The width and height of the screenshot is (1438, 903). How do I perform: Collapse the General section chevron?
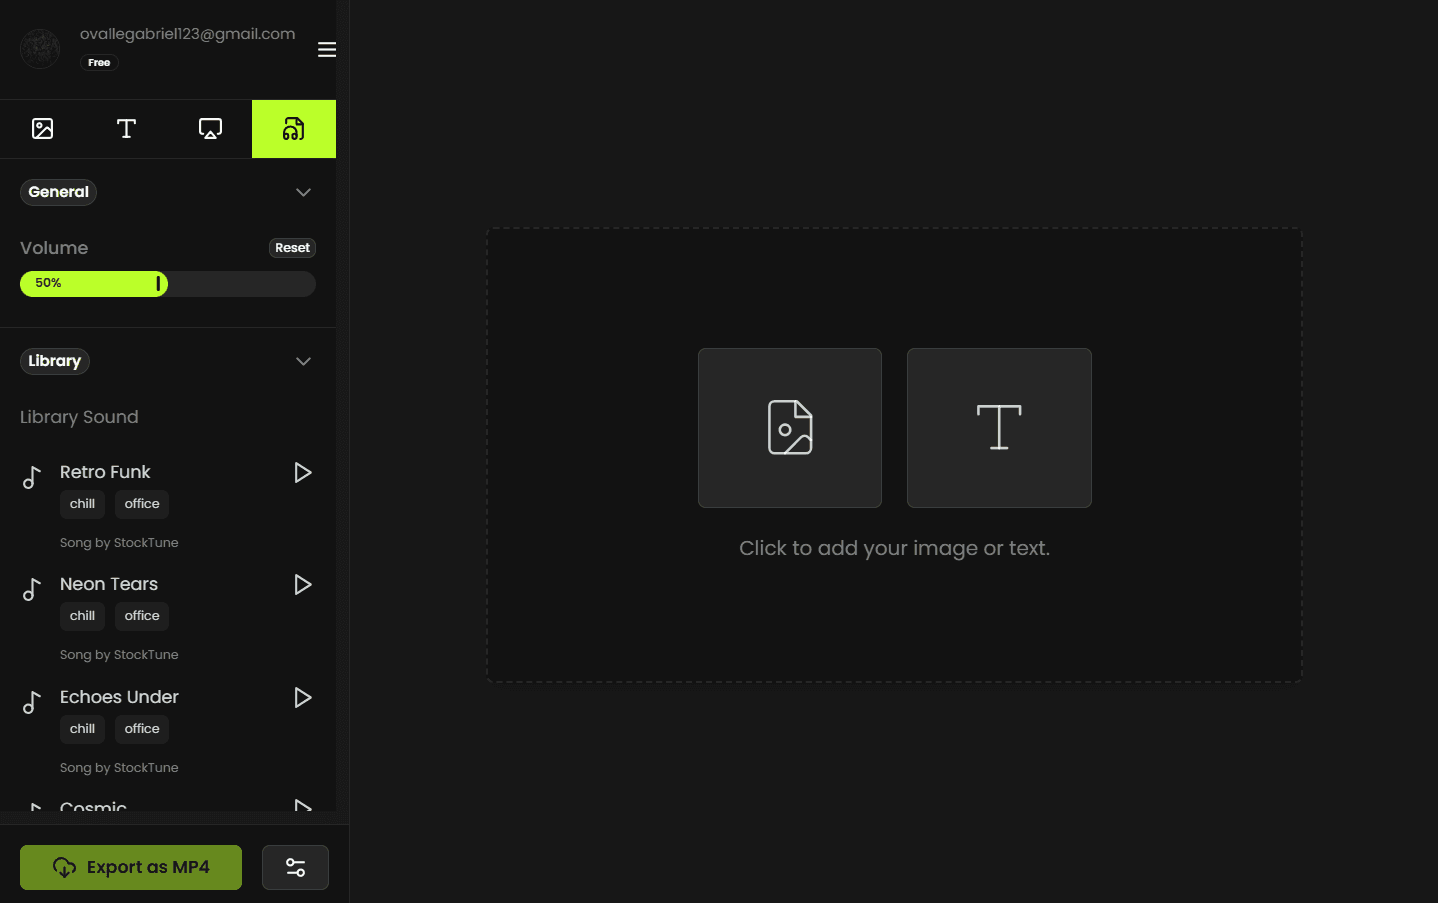pyautogui.click(x=303, y=192)
